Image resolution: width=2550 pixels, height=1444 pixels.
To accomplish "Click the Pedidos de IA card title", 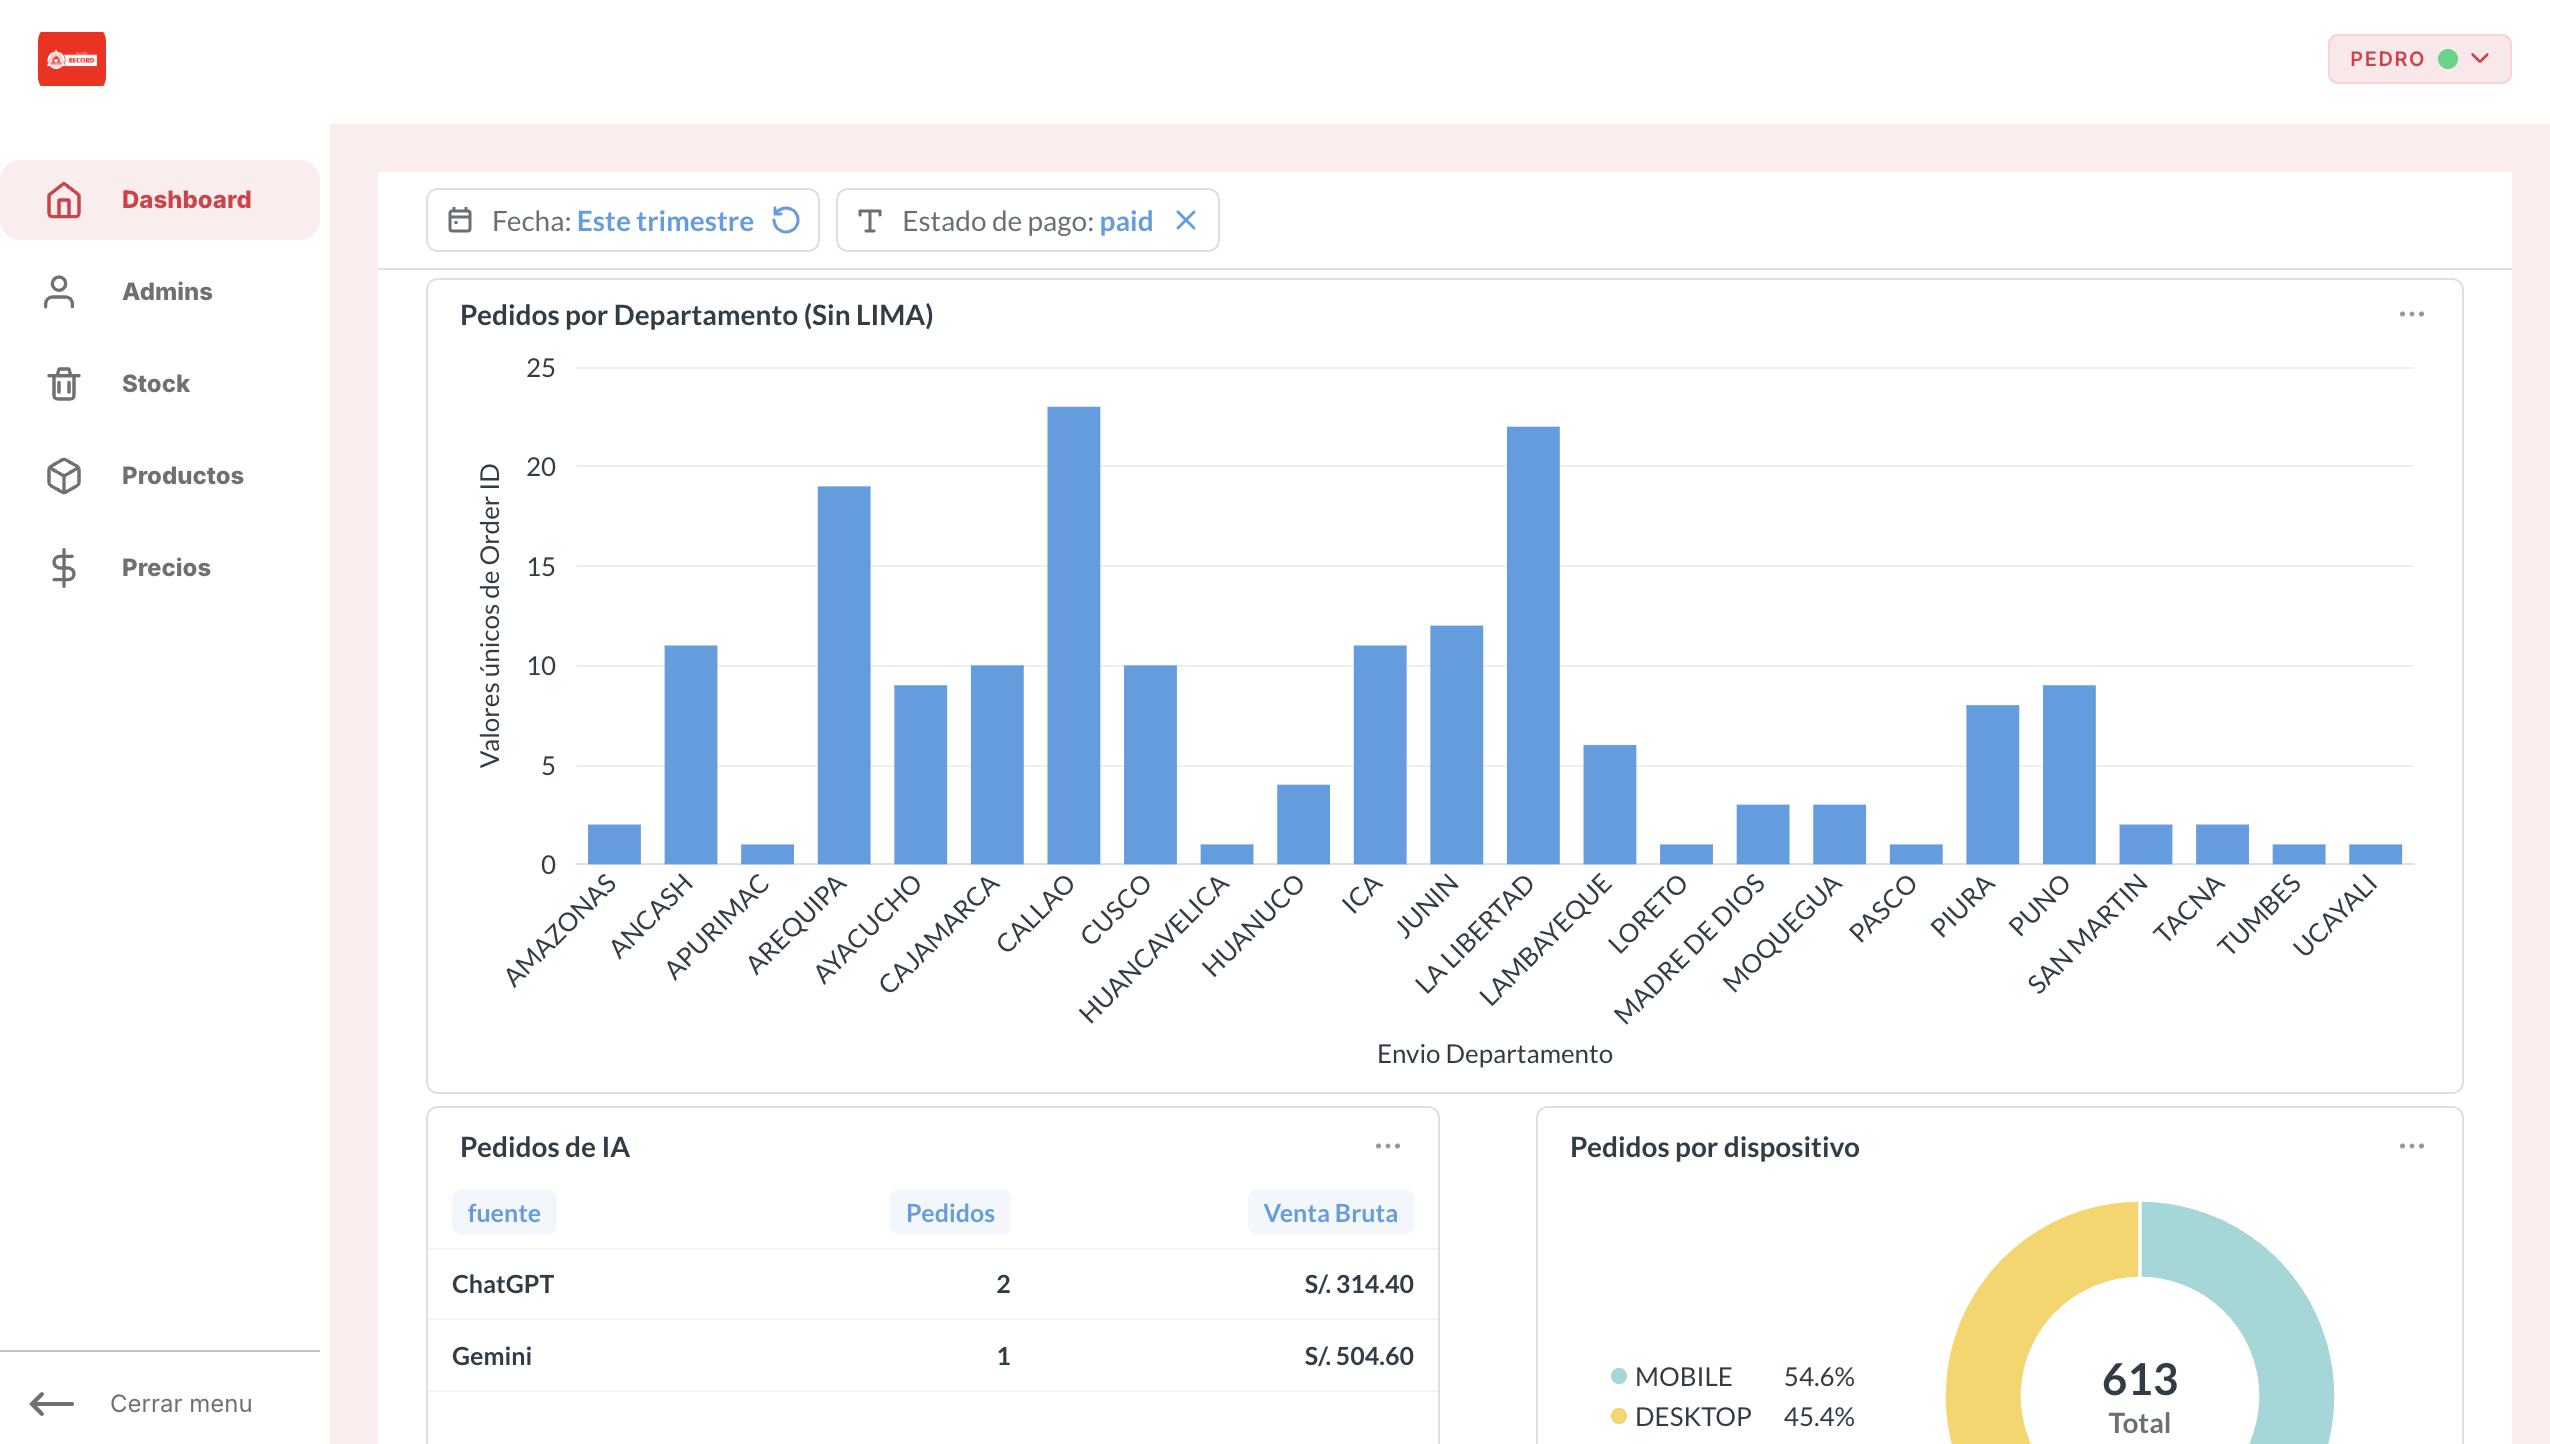I will [x=545, y=1147].
